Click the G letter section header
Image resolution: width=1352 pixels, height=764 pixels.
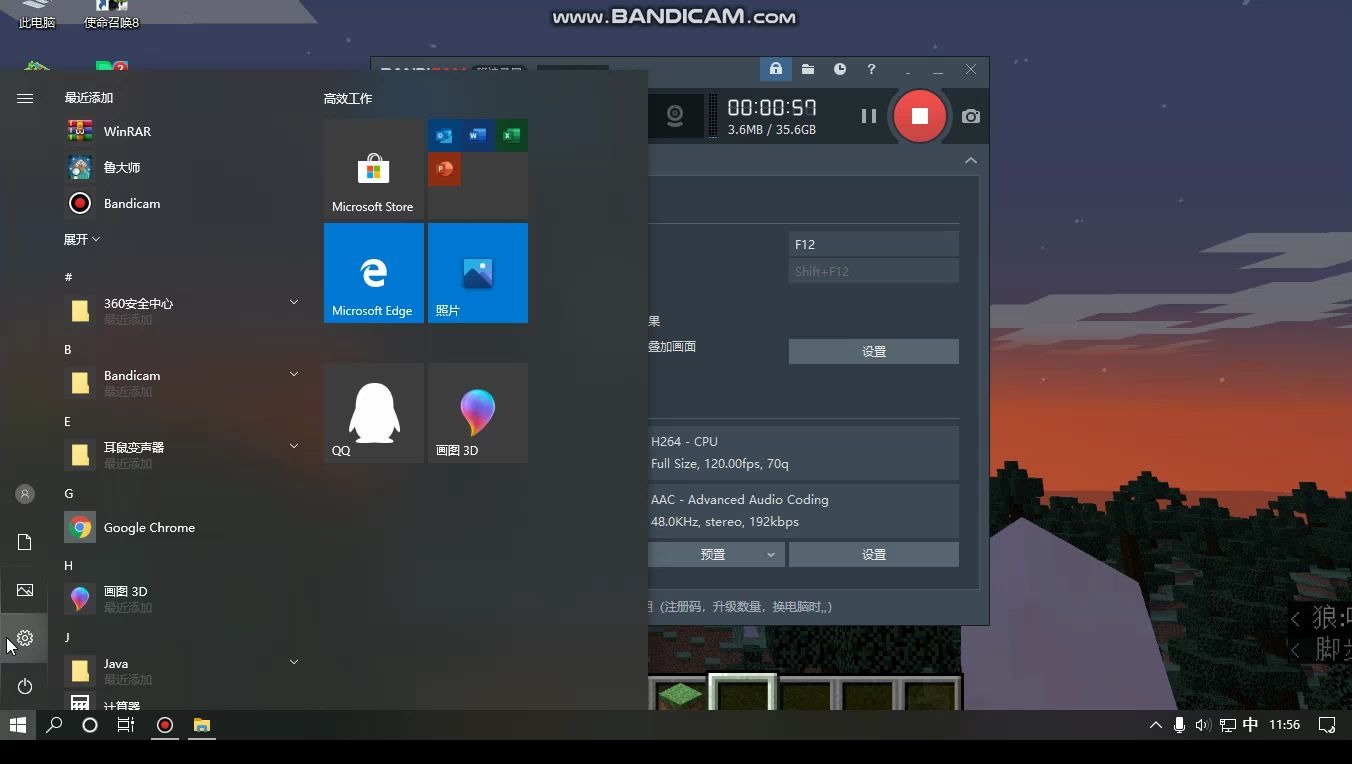coord(68,493)
